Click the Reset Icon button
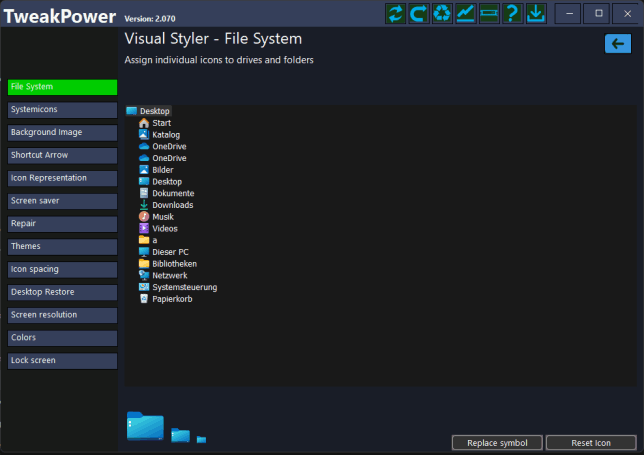 pyautogui.click(x=591, y=443)
